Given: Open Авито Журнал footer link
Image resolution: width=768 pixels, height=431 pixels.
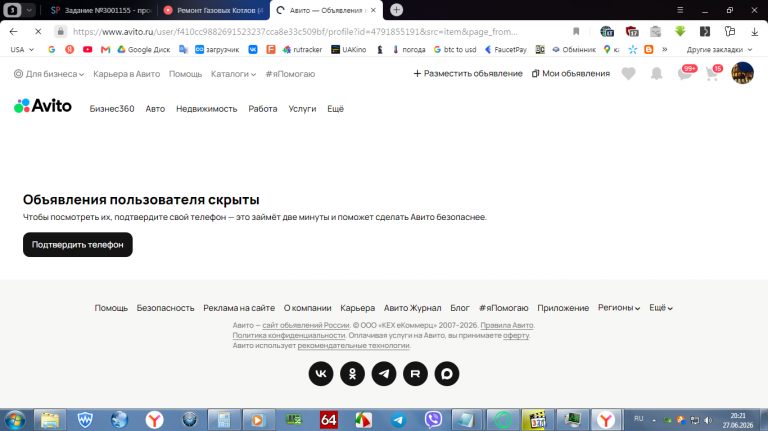Looking at the screenshot, I should 412,308.
